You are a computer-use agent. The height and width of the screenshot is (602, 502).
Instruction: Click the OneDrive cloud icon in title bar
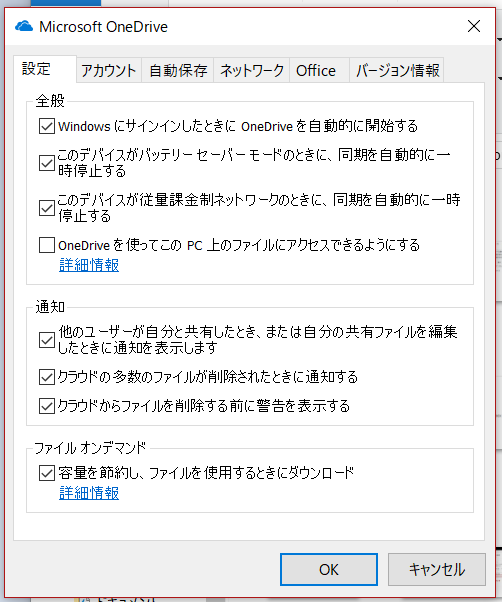point(24,26)
